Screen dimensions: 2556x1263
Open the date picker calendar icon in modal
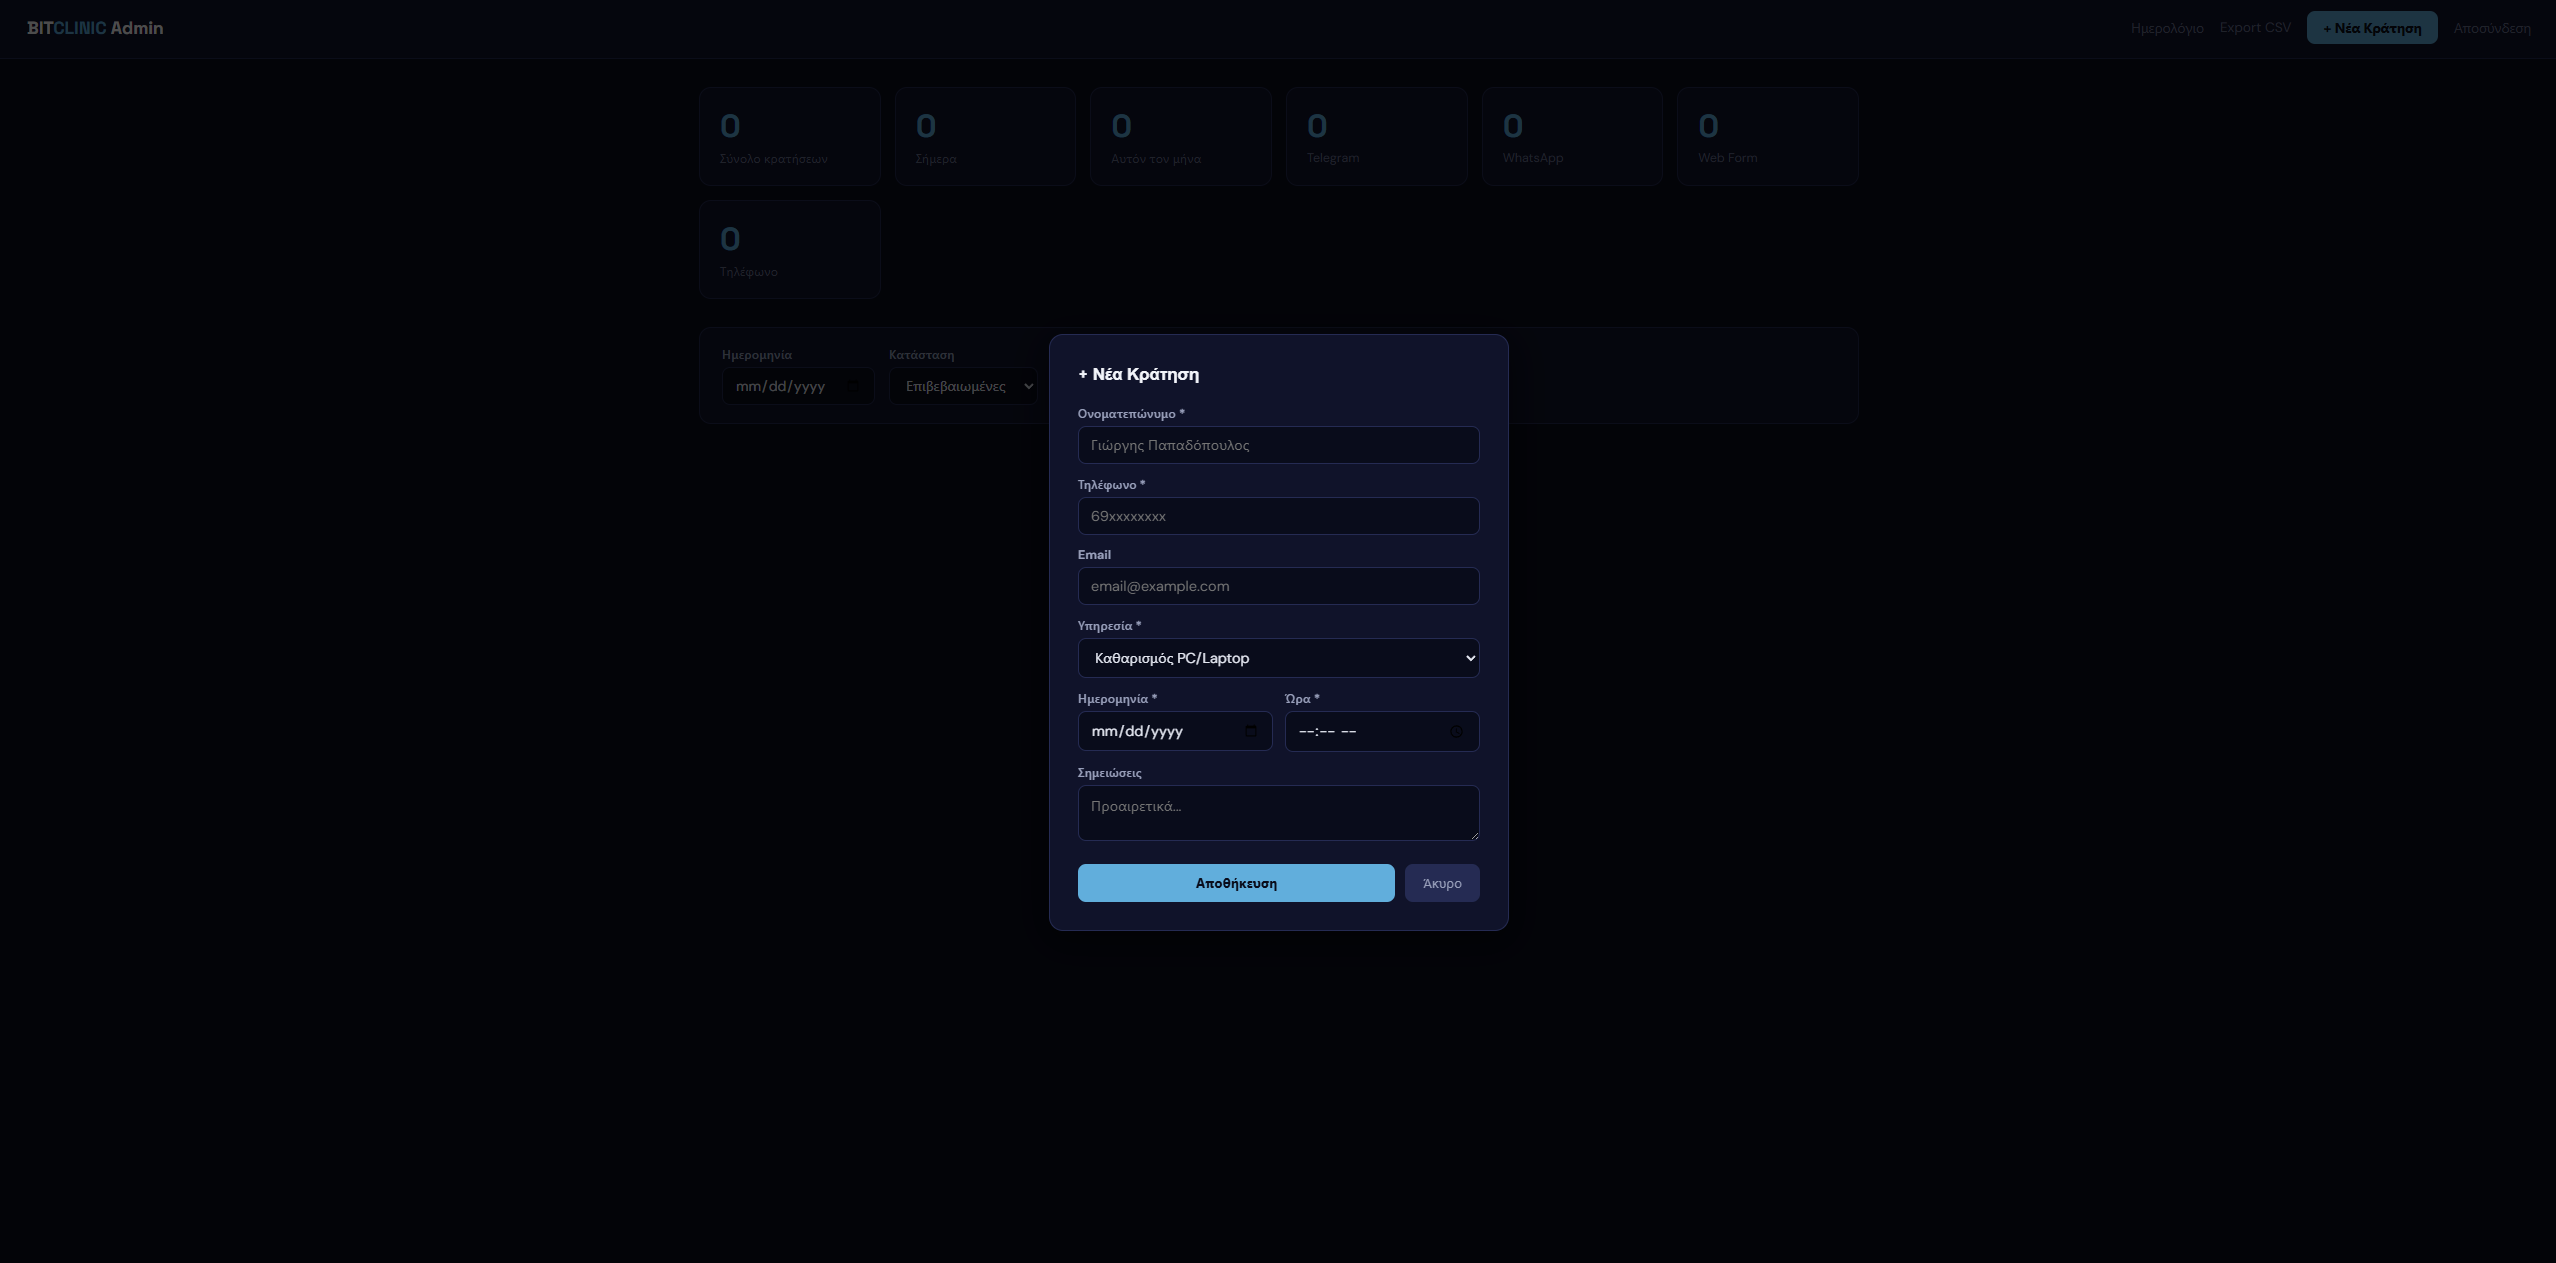click(1250, 731)
